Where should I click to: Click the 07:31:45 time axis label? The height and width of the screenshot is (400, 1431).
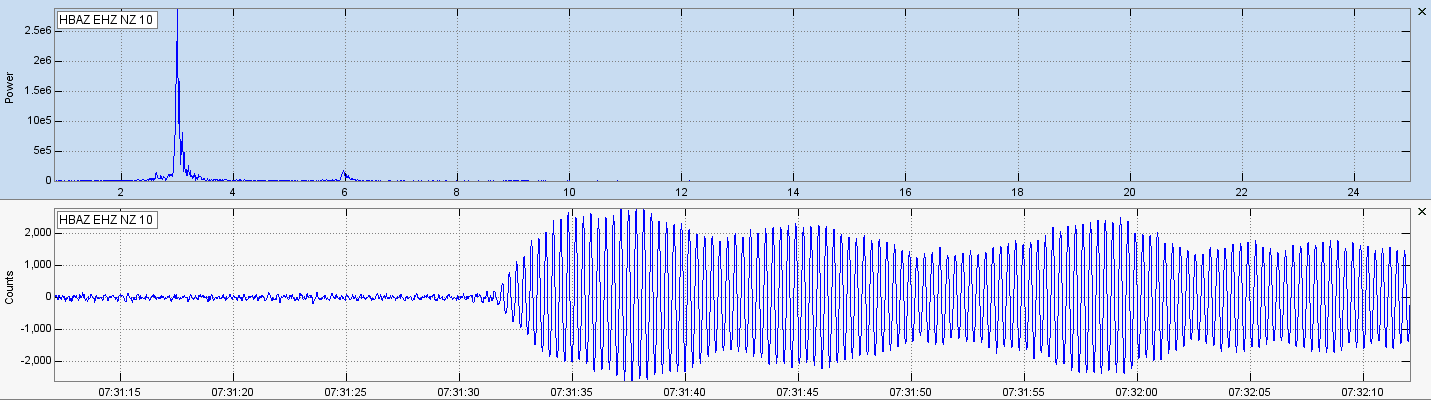point(799,391)
